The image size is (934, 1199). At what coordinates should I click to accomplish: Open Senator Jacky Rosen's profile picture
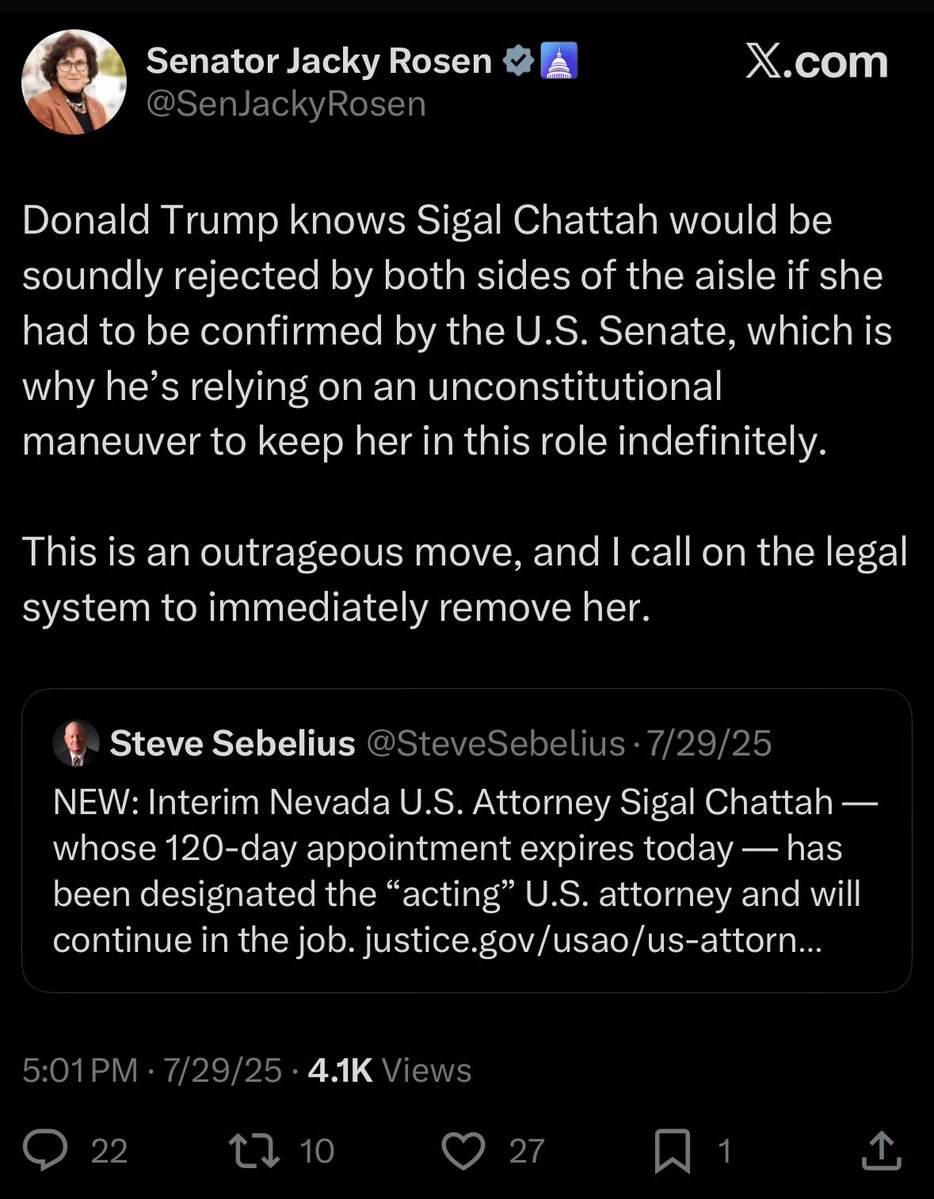point(74,82)
